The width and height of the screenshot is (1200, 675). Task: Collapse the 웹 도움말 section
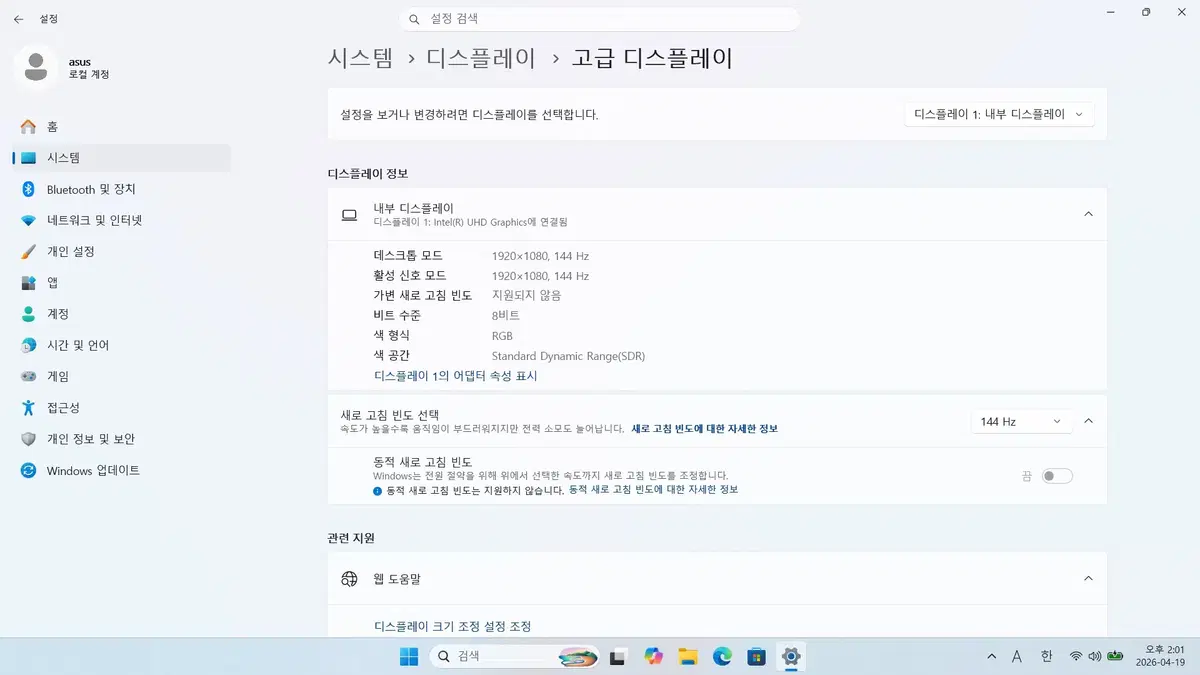(x=1088, y=578)
